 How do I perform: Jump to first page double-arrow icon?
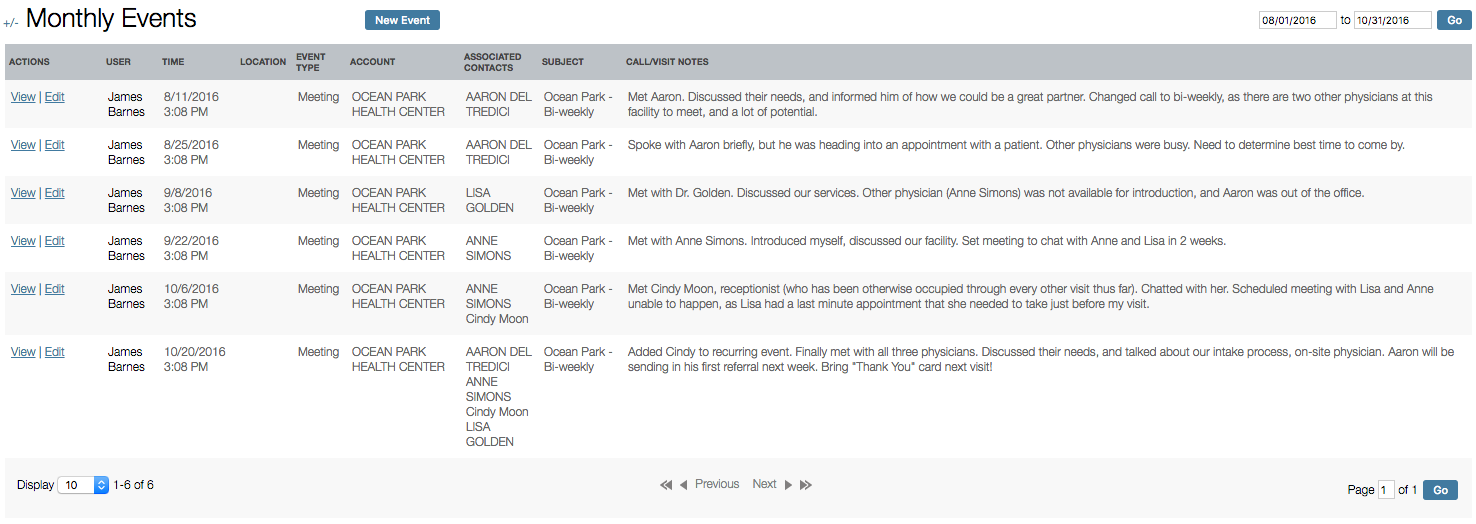tap(666, 485)
